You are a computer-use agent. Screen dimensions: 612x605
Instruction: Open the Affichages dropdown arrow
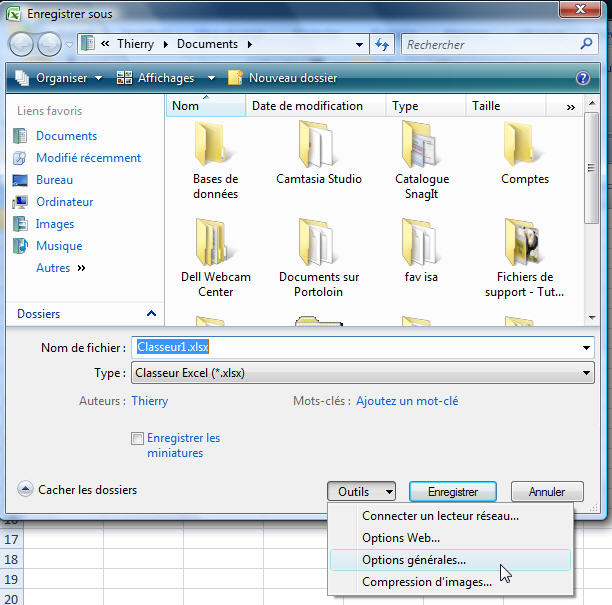pyautogui.click(x=211, y=78)
